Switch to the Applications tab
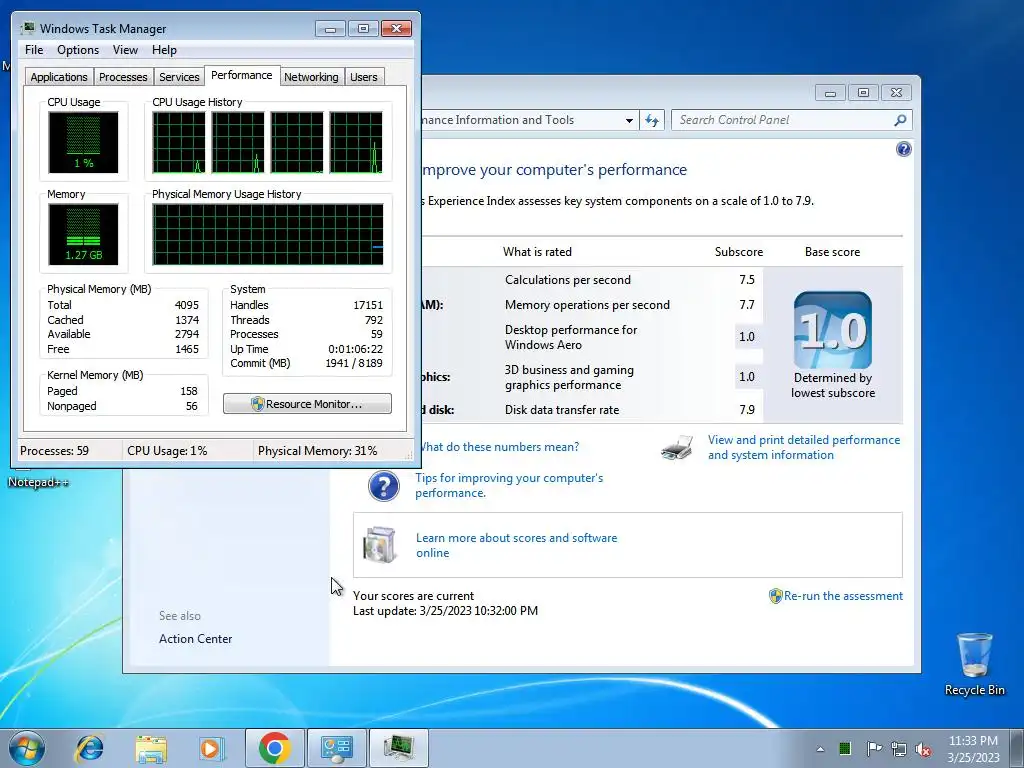This screenshot has width=1024, height=768. [59, 77]
